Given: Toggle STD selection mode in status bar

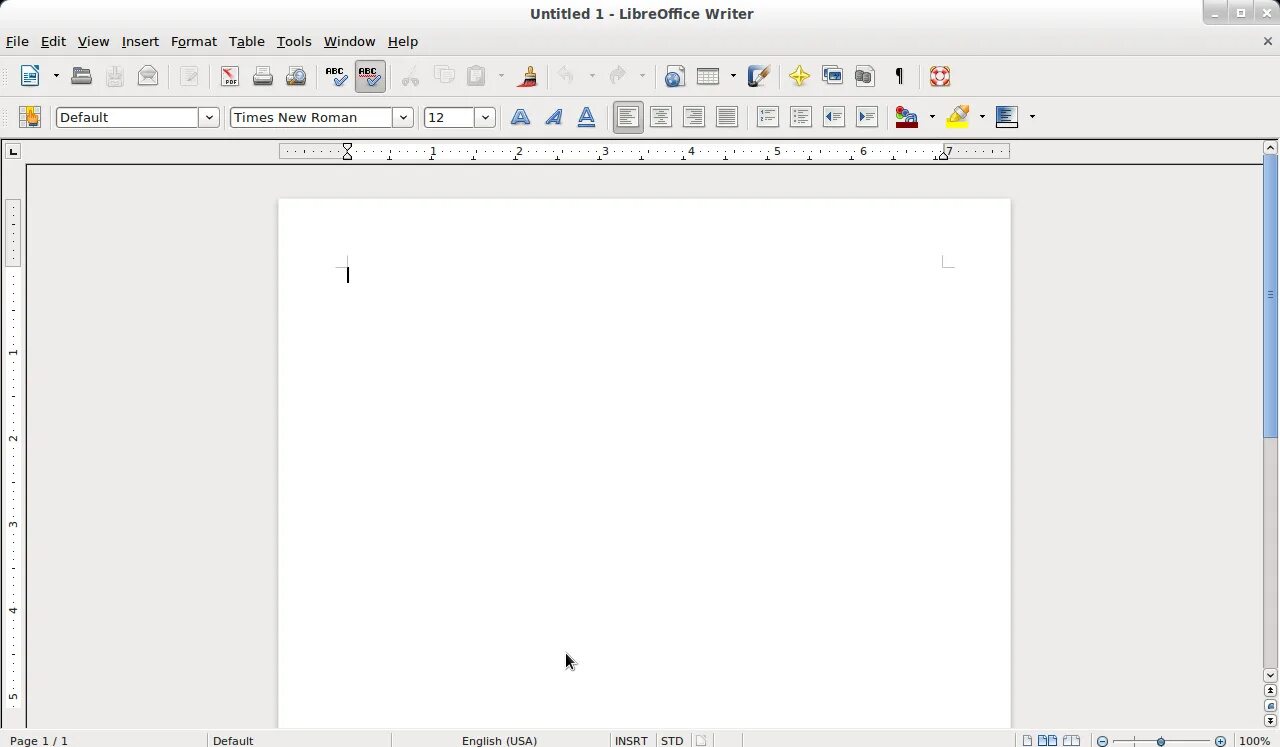Looking at the screenshot, I should [672, 740].
